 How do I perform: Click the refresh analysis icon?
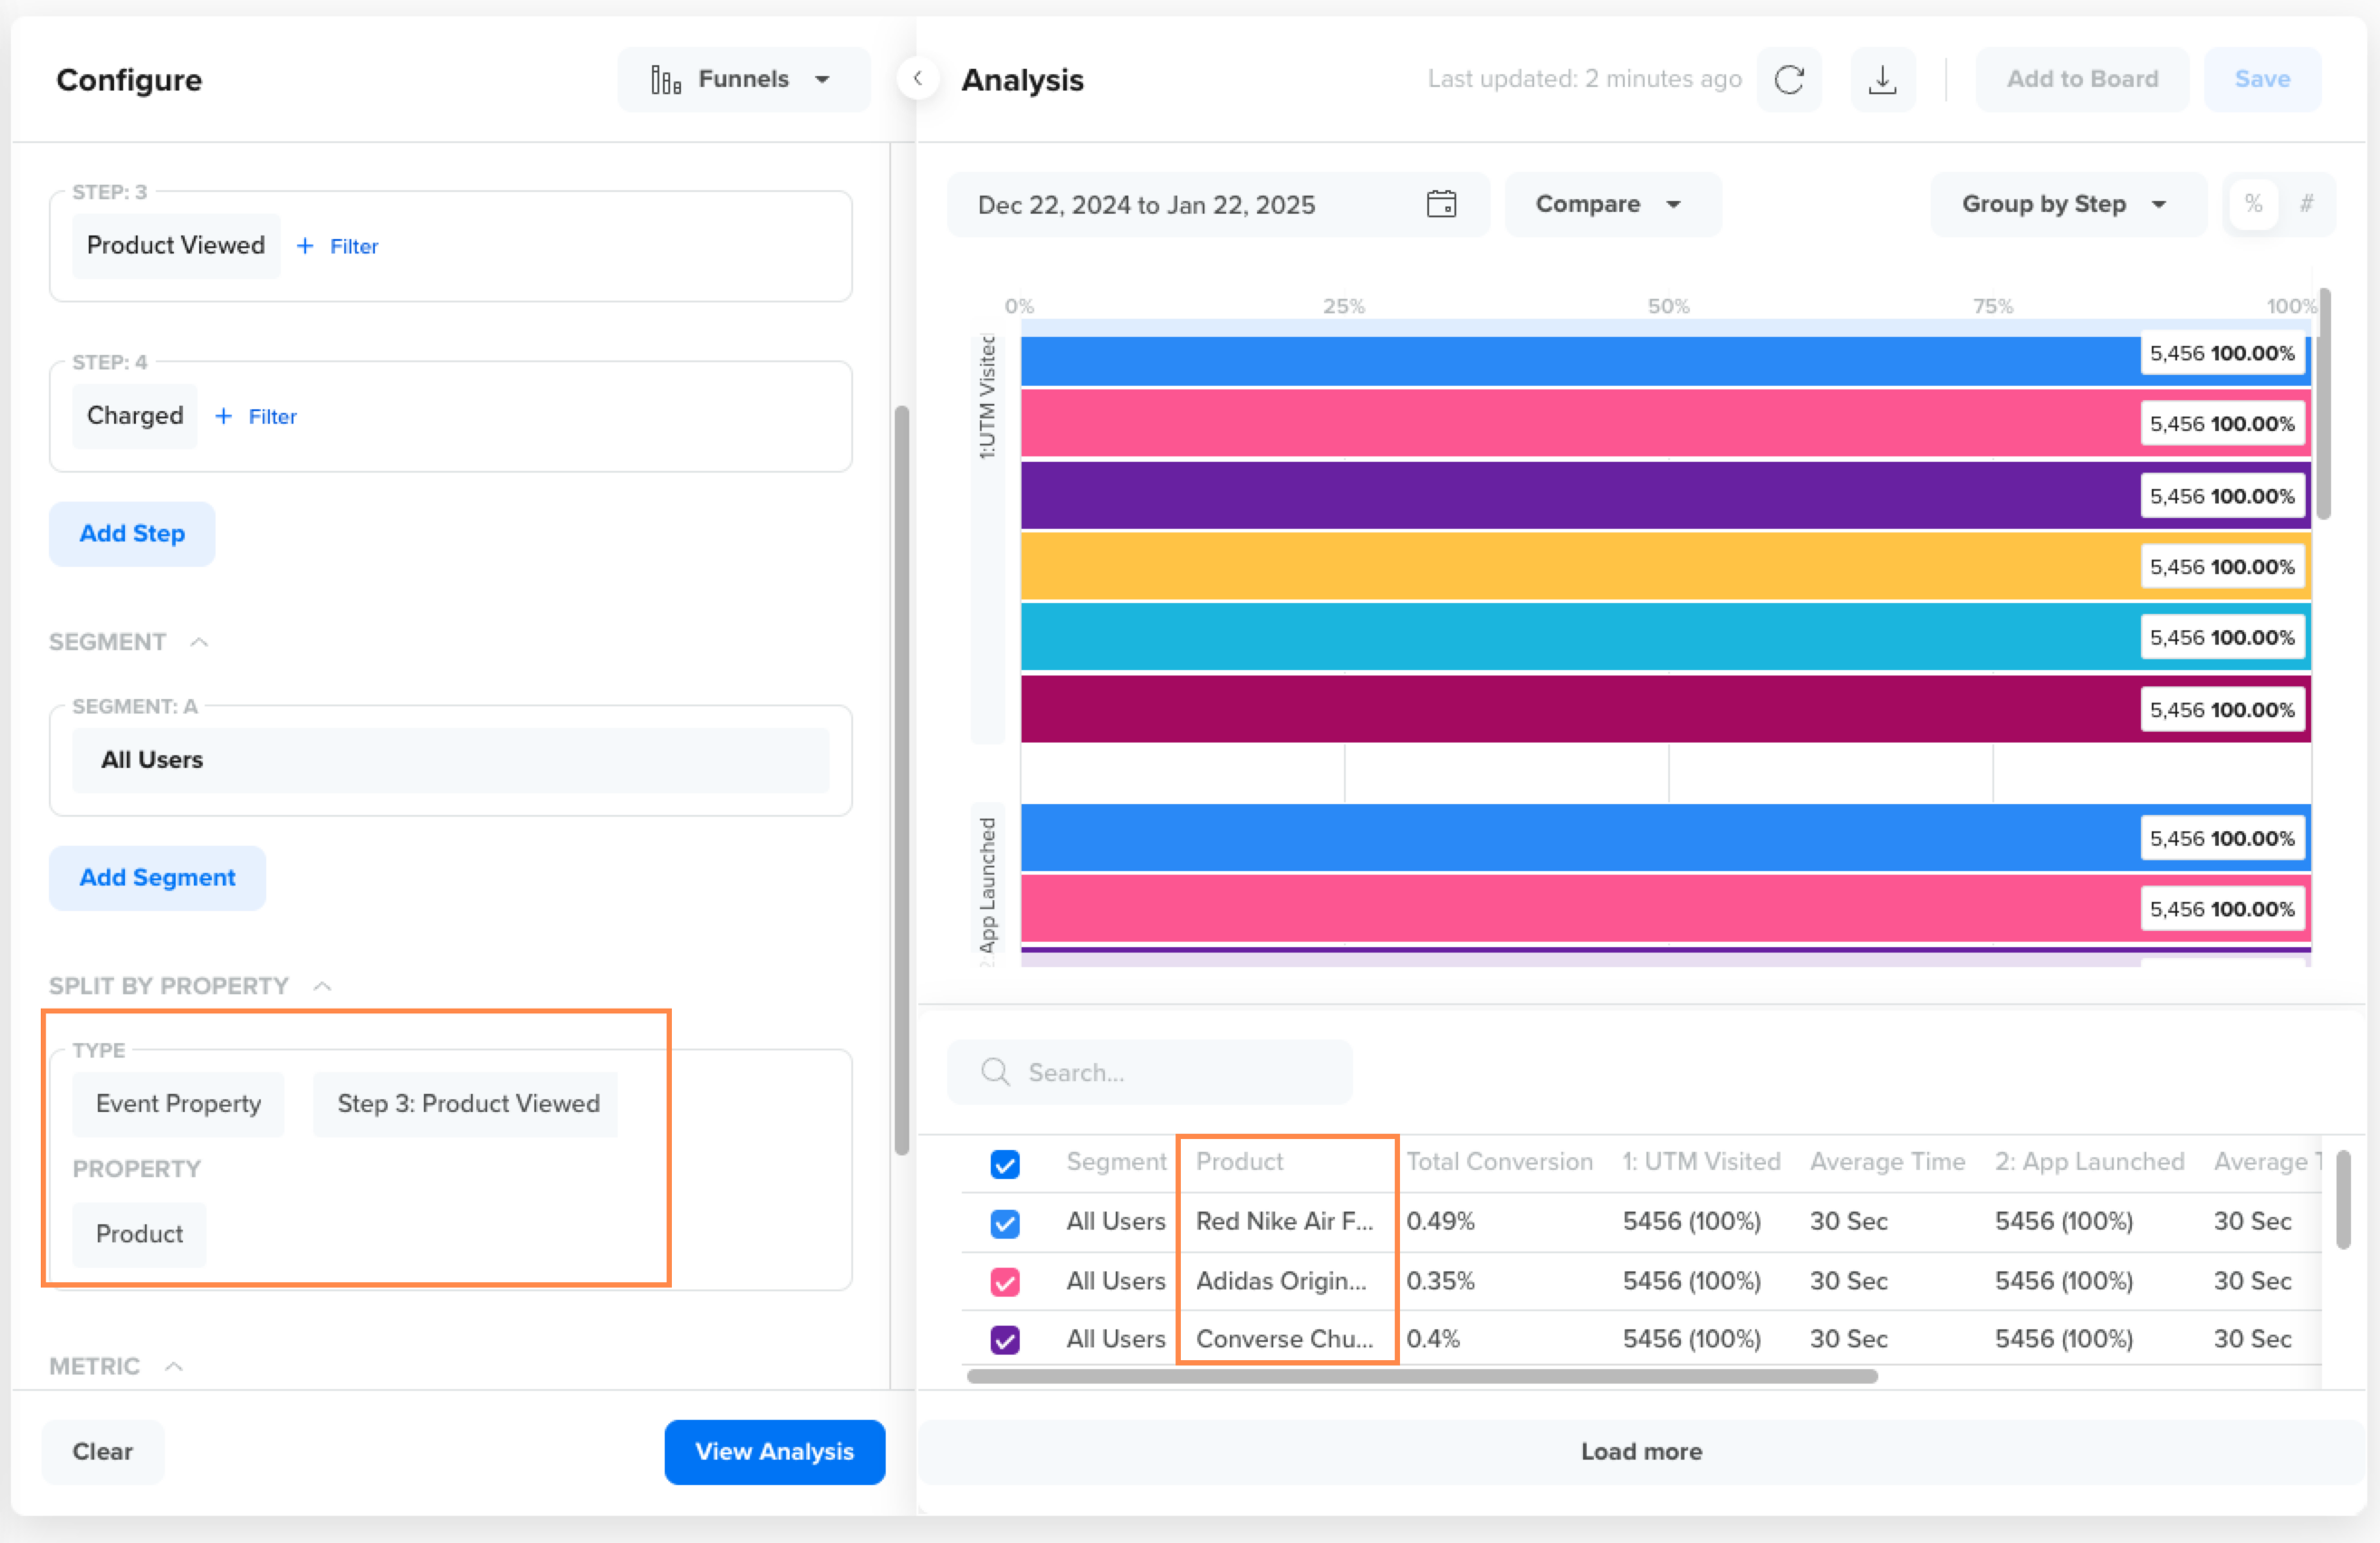point(1789,79)
